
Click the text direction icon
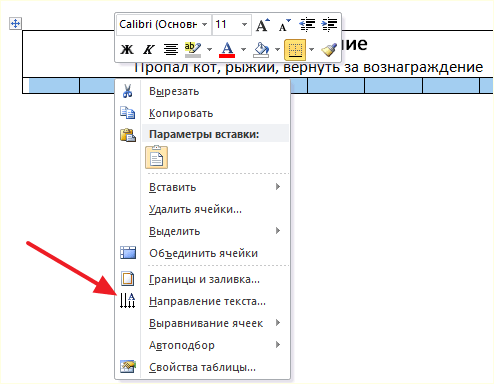[x=128, y=300]
